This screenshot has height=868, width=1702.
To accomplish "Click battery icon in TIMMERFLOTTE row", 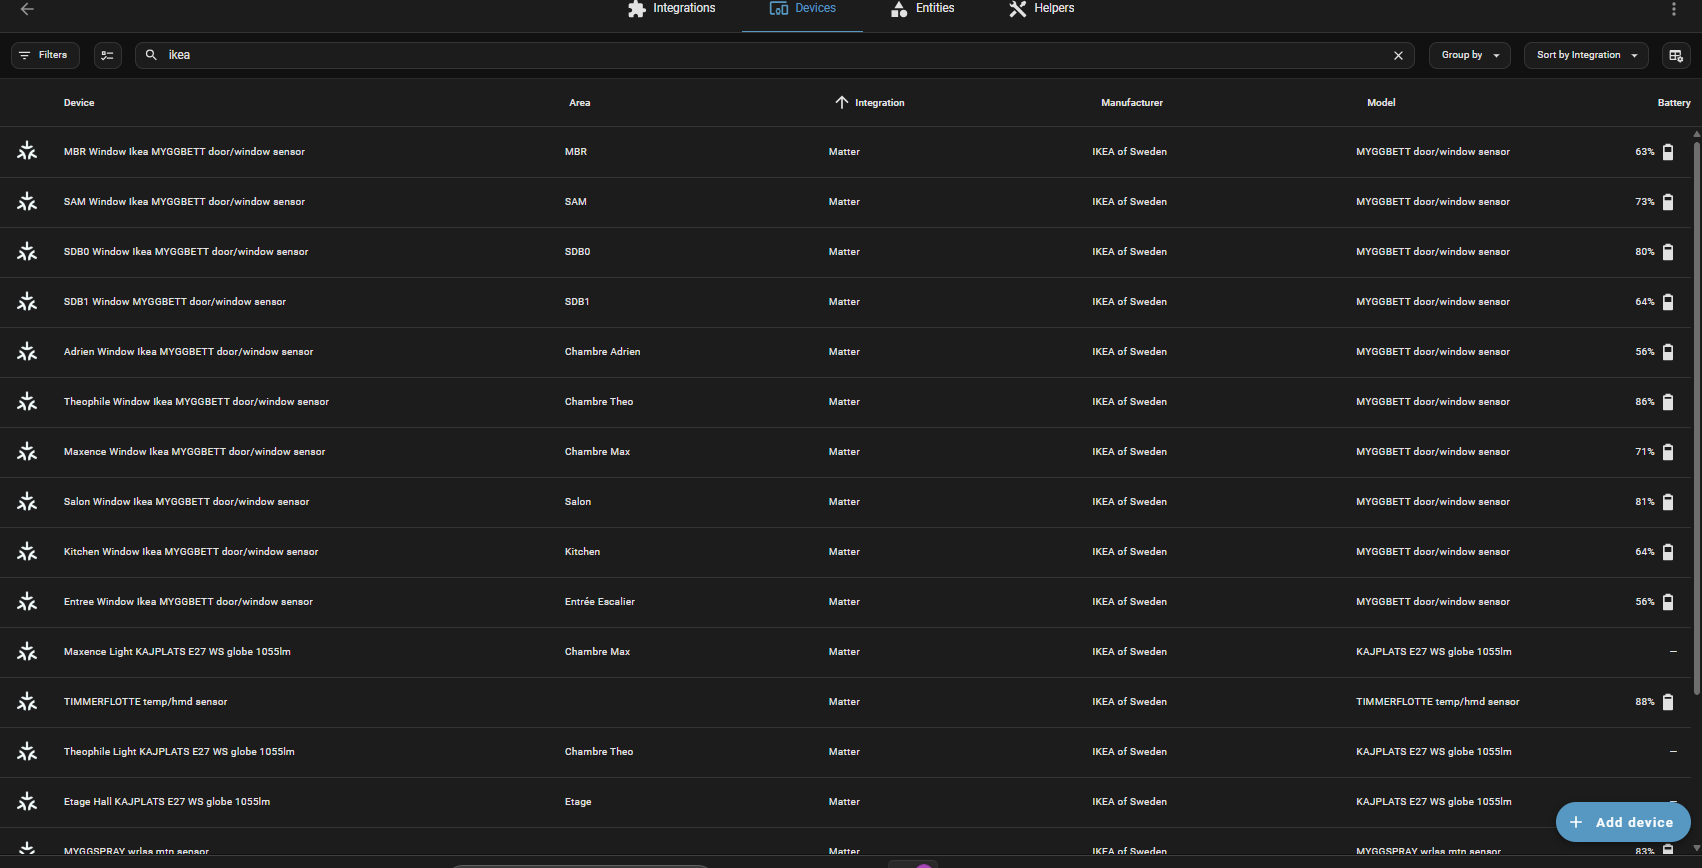I will click(1668, 702).
